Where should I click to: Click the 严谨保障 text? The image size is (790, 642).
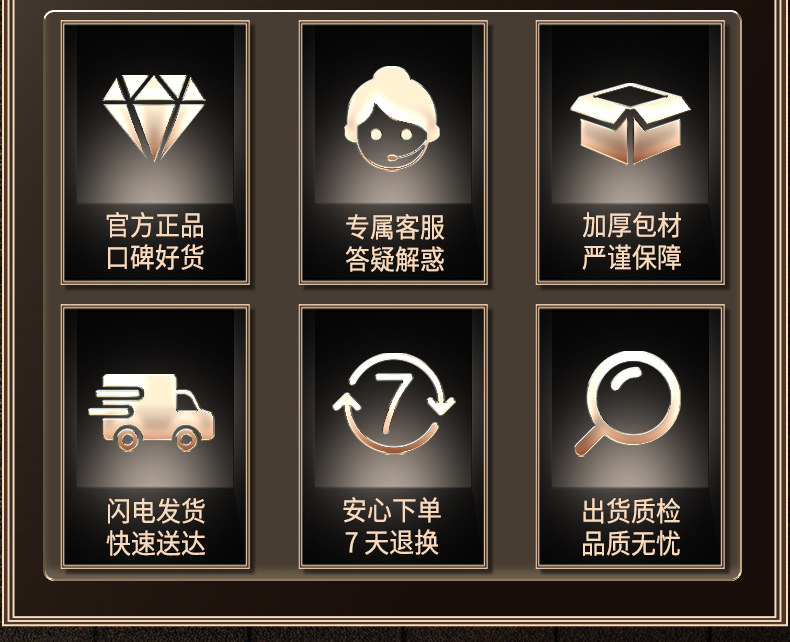coord(632,258)
